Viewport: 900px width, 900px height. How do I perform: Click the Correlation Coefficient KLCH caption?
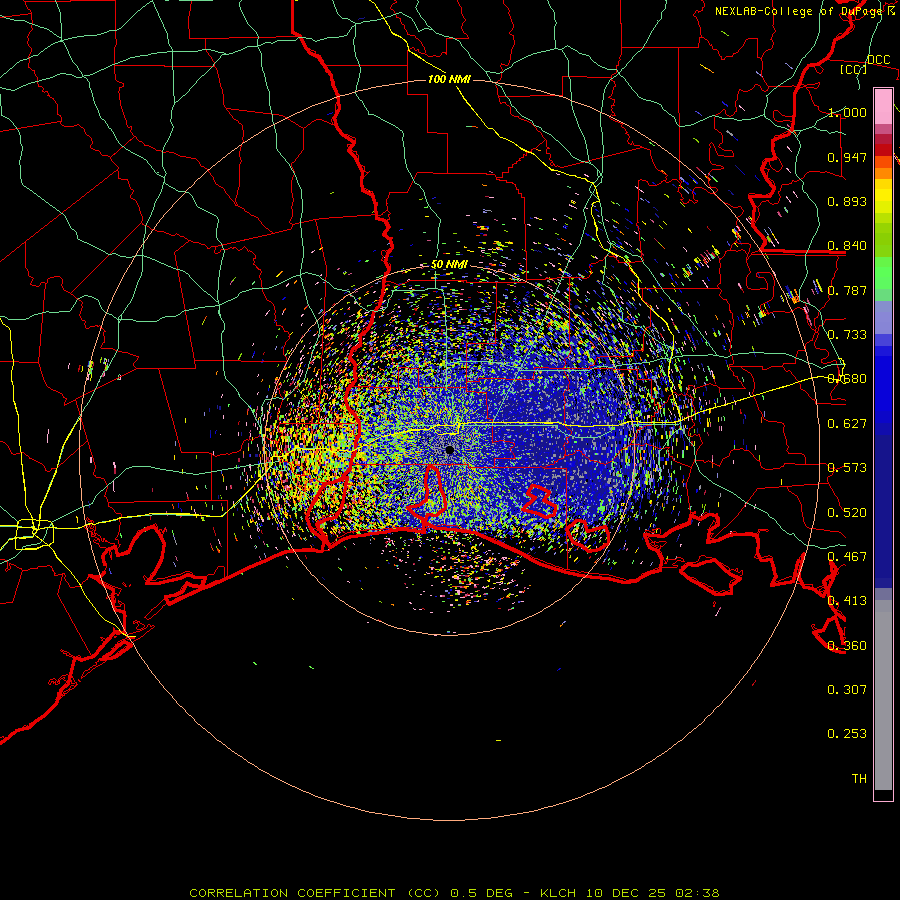454,893
